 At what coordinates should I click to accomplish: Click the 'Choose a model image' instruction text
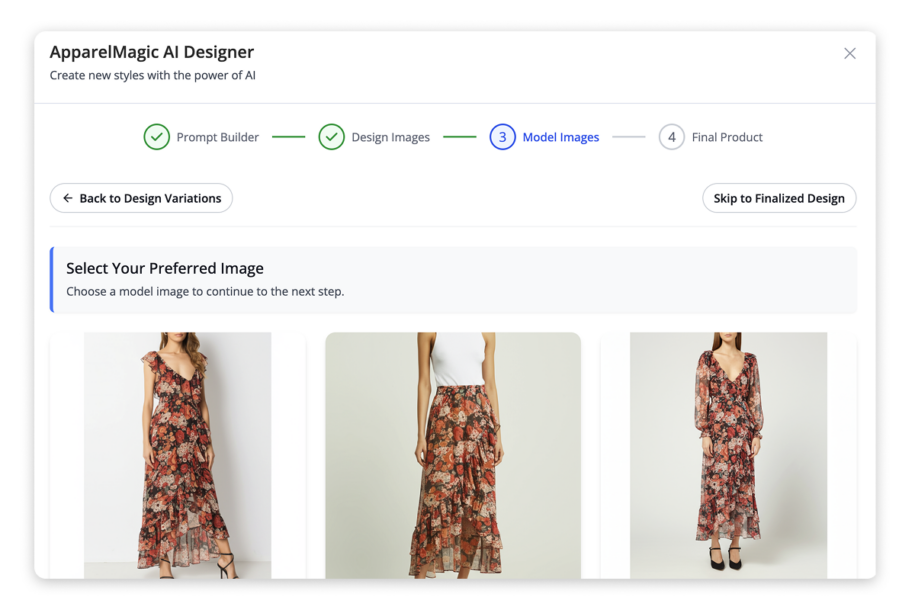click(x=205, y=292)
